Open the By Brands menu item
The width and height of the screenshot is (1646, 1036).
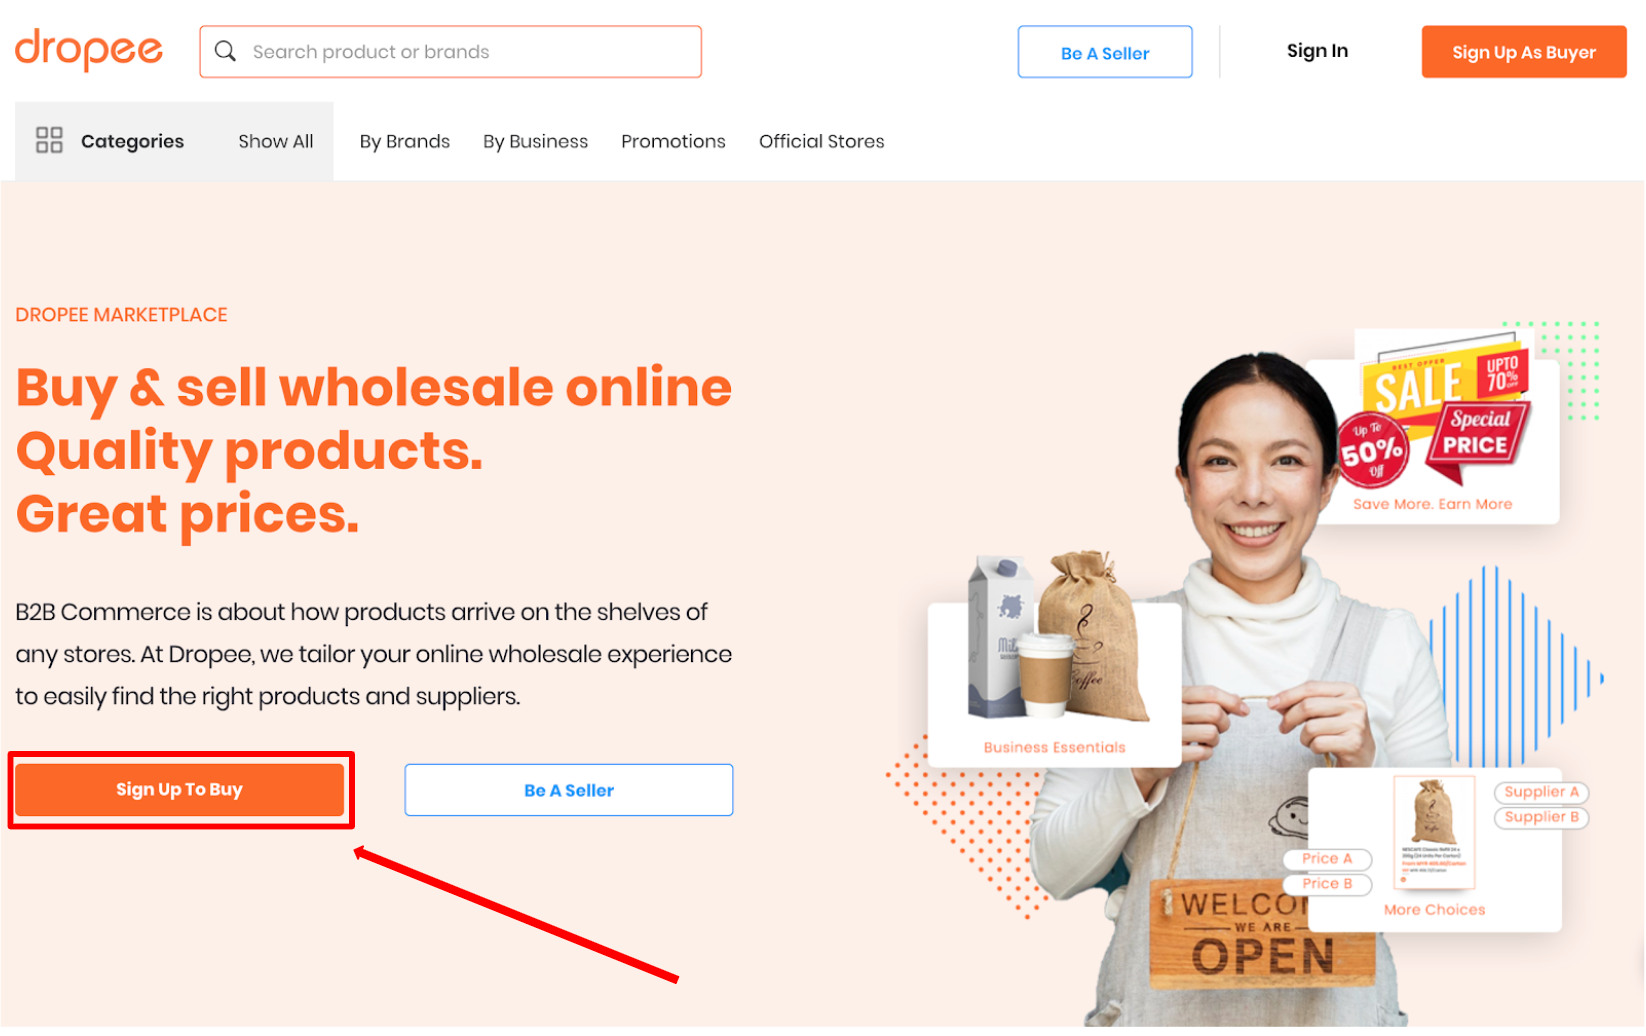tap(405, 141)
